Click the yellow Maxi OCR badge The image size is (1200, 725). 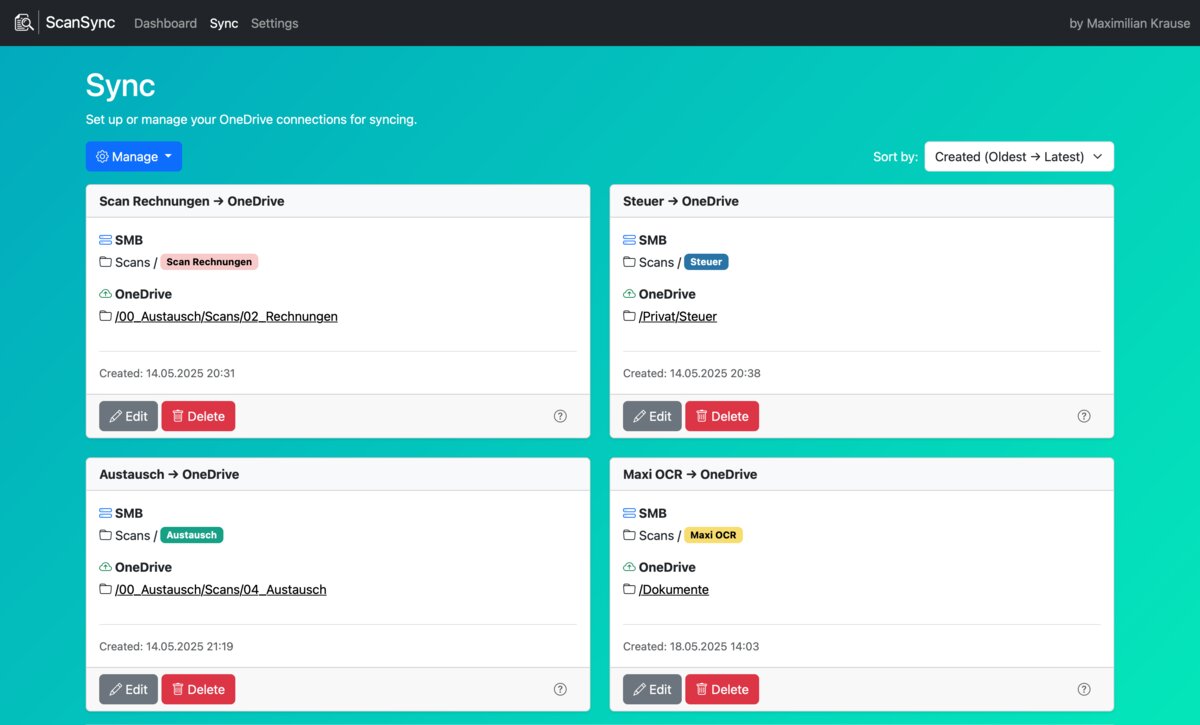click(x=713, y=535)
